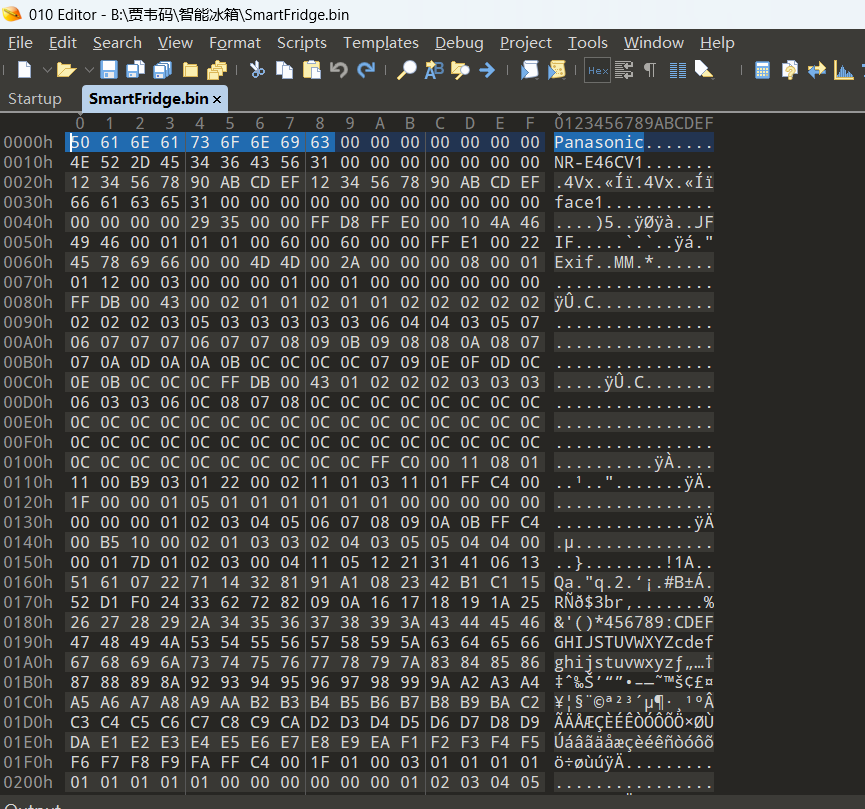865x809 pixels.
Task: Click the New file icon
Action: (25, 70)
